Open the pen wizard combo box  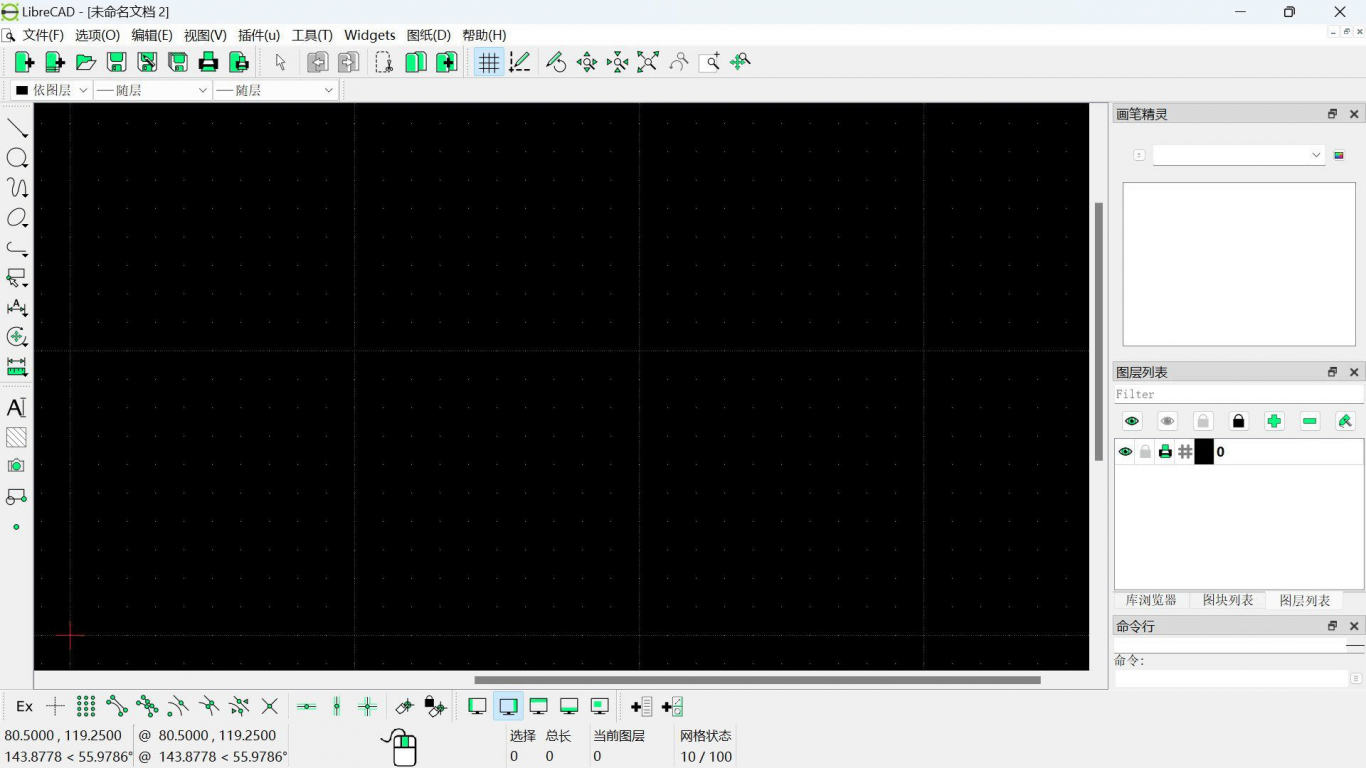(1238, 155)
